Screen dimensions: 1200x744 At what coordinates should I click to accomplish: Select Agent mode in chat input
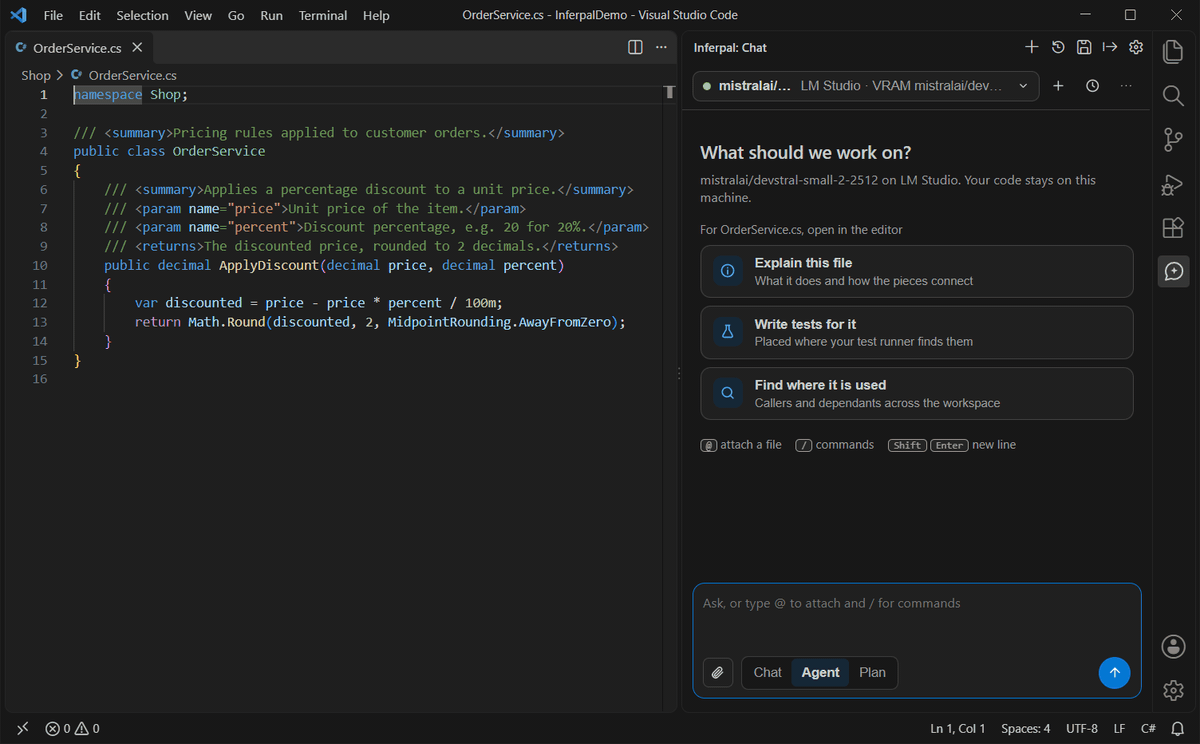point(820,672)
